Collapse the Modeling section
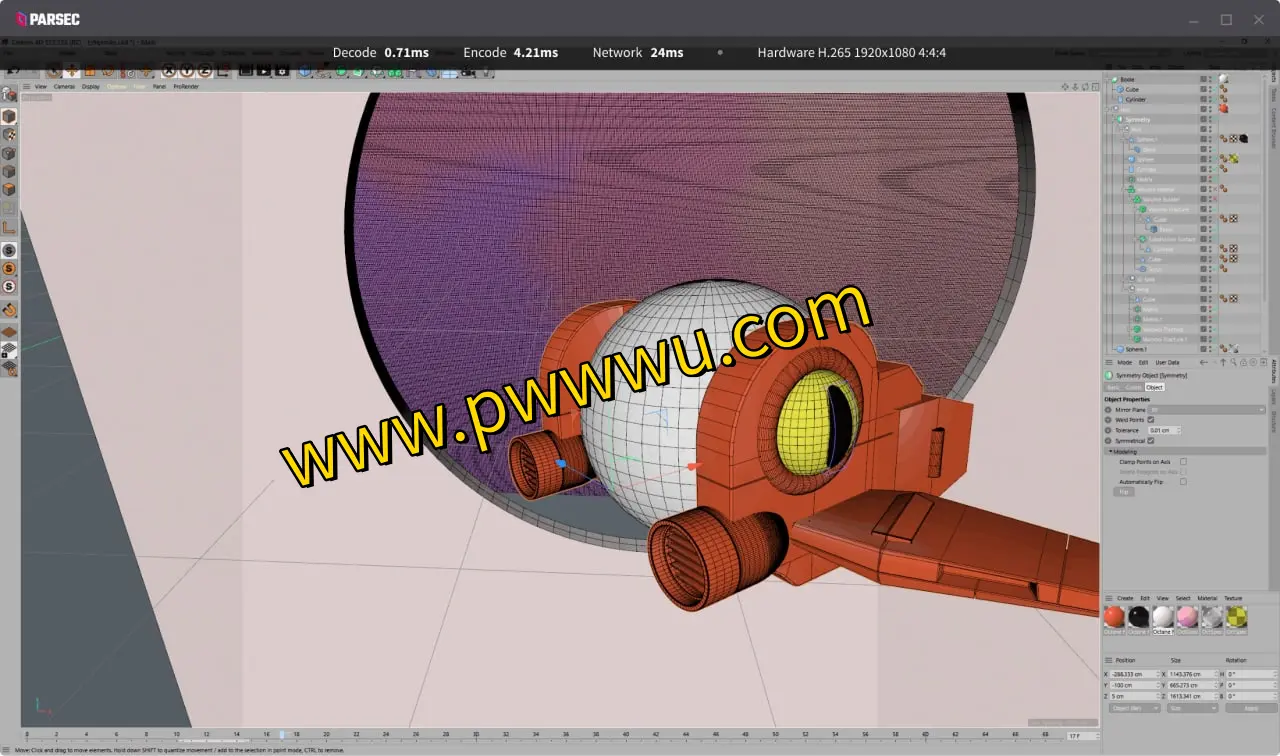 (x=1109, y=452)
